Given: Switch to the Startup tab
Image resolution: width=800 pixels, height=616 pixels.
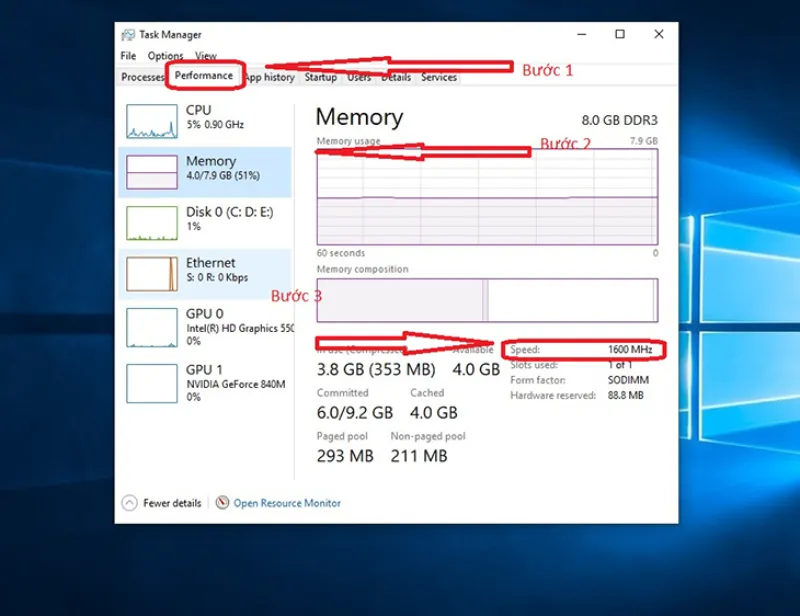Looking at the screenshot, I should (321, 77).
